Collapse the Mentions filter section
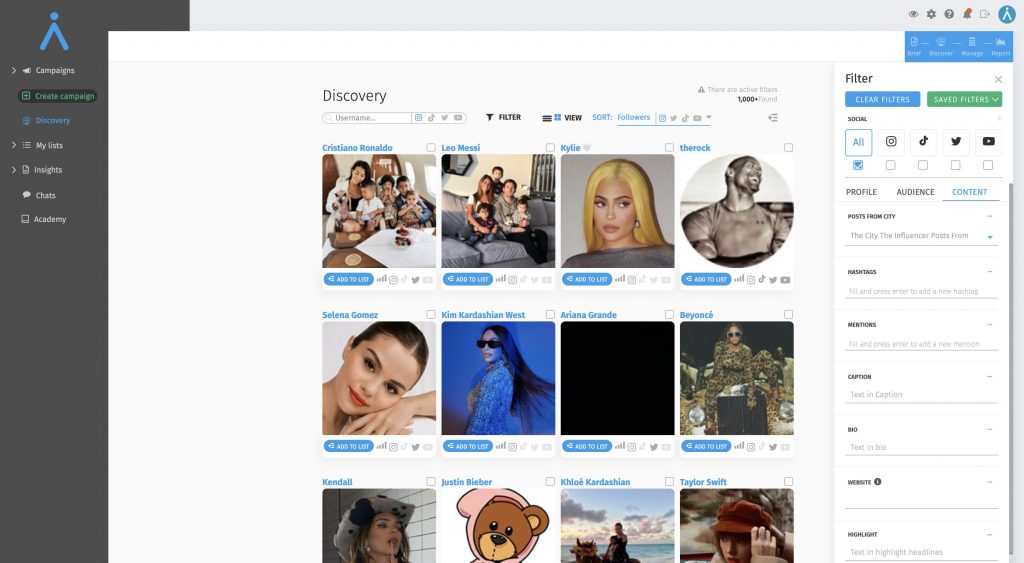This screenshot has height=563, width=1024. click(990, 324)
